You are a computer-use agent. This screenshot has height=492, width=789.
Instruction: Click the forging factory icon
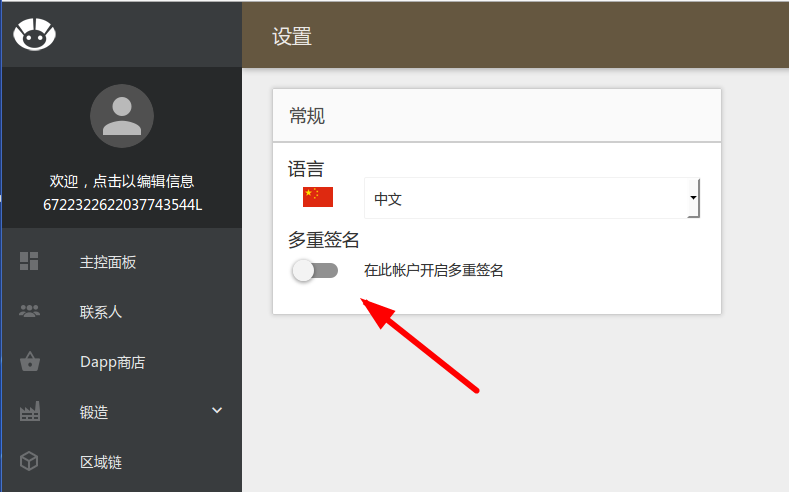click(29, 411)
